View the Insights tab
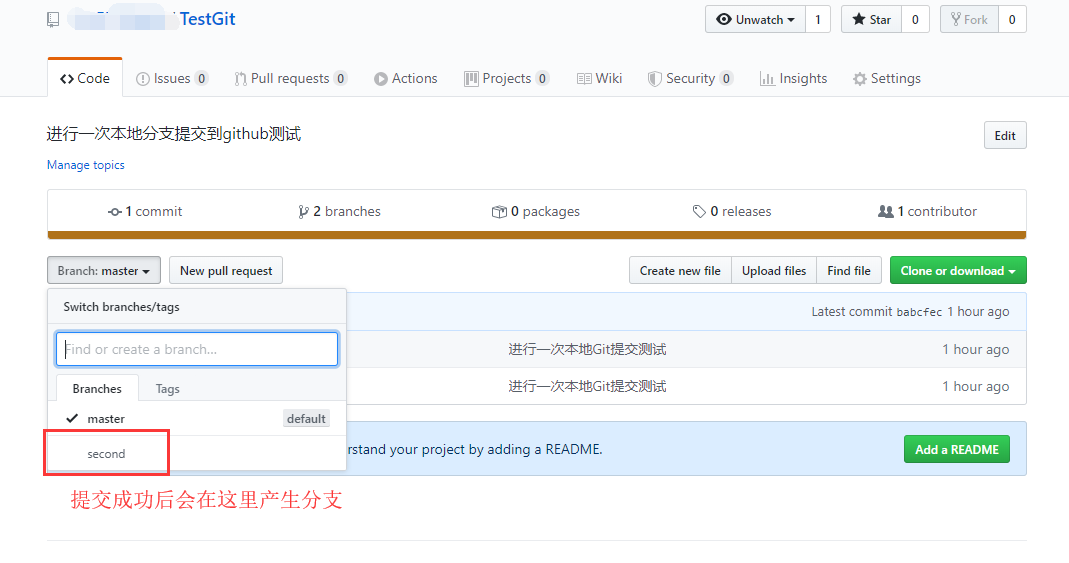The image size is (1069, 563). [794, 78]
